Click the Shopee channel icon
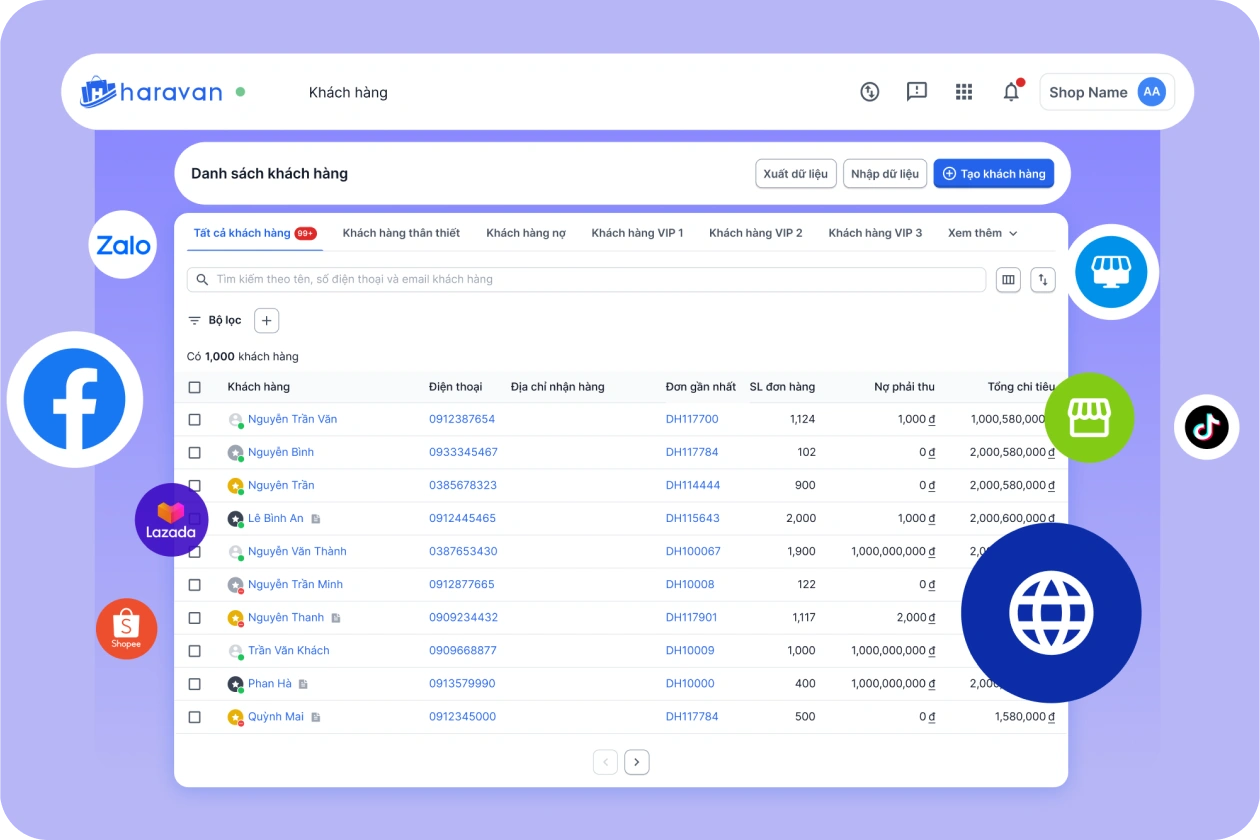The height and width of the screenshot is (840, 1260). (126, 629)
